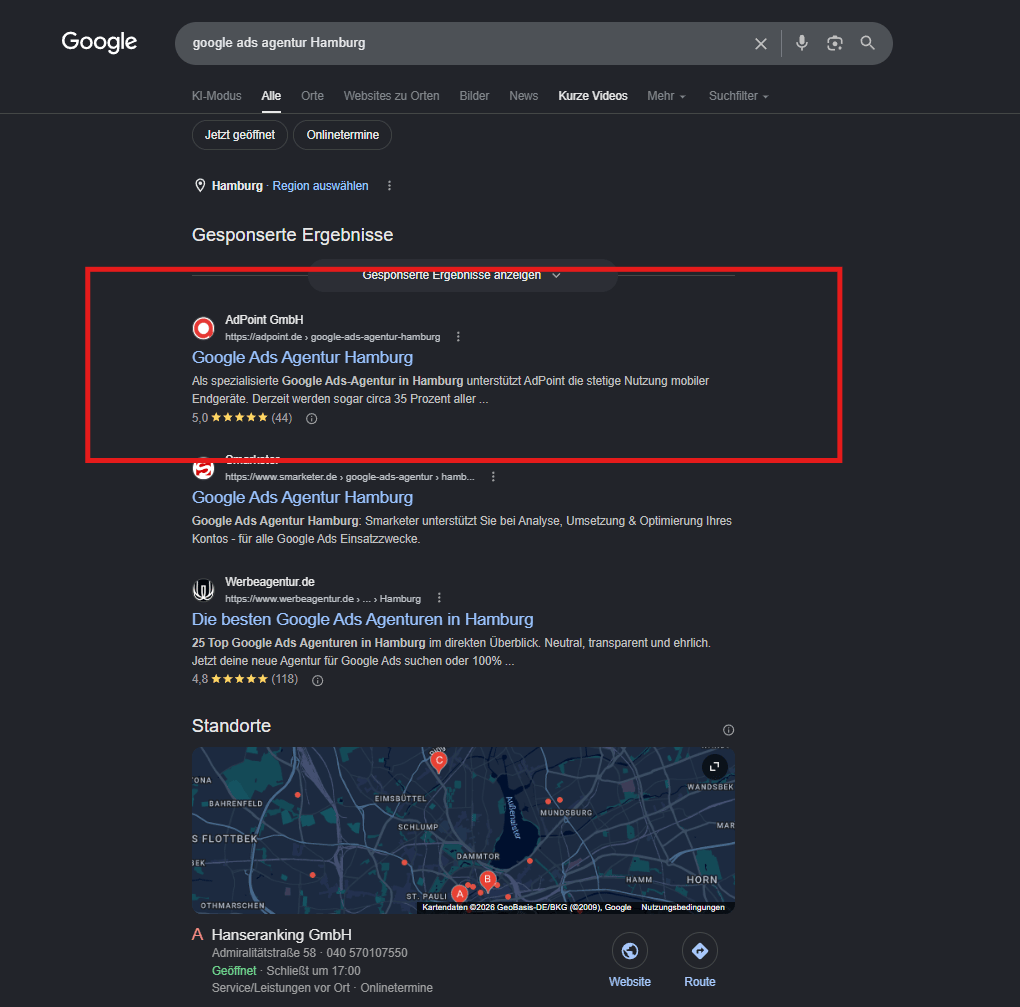Open the three-dot menu beside Region auswählen
Viewport: 1020px width, 1007px height.
pos(389,185)
